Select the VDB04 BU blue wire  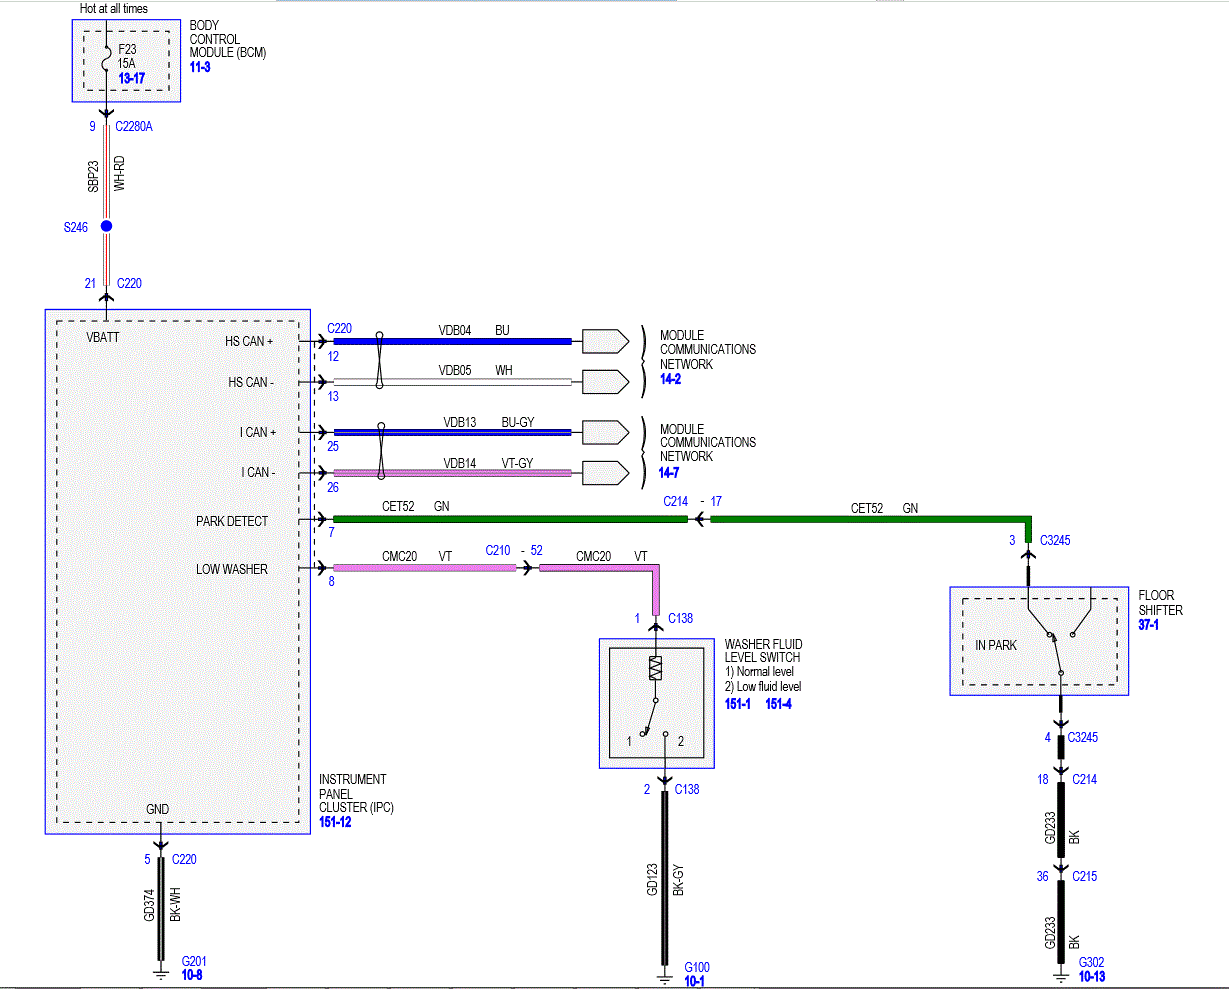452,341
